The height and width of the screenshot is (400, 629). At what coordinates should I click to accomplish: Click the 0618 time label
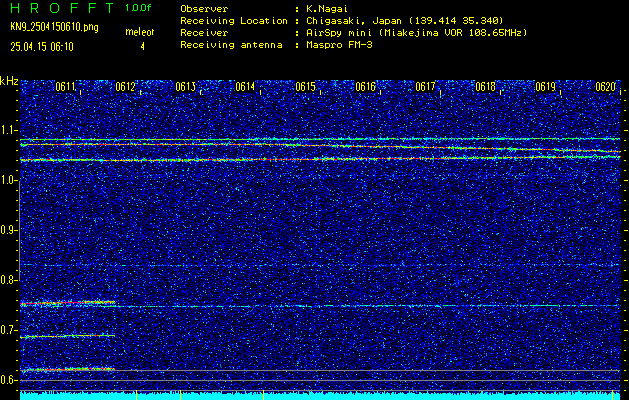click(x=485, y=87)
